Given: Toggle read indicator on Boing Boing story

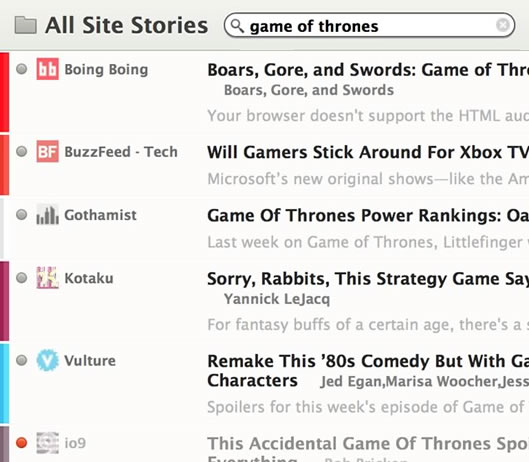Looking at the screenshot, I should coord(22,69).
